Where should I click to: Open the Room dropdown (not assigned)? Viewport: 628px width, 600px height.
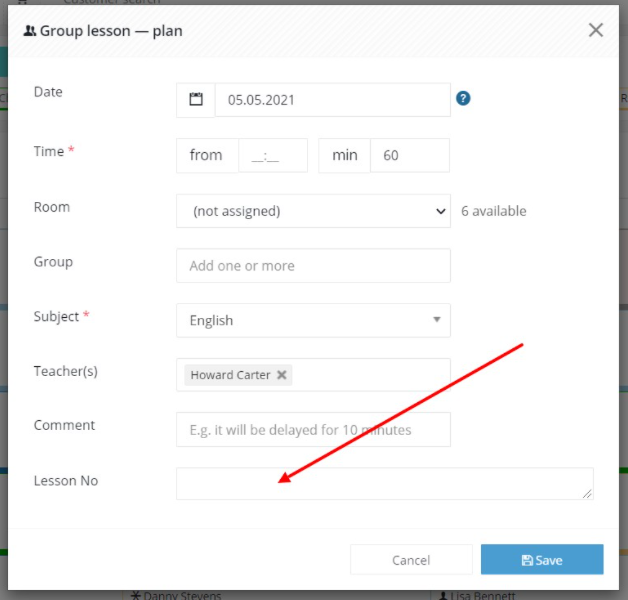pos(313,211)
